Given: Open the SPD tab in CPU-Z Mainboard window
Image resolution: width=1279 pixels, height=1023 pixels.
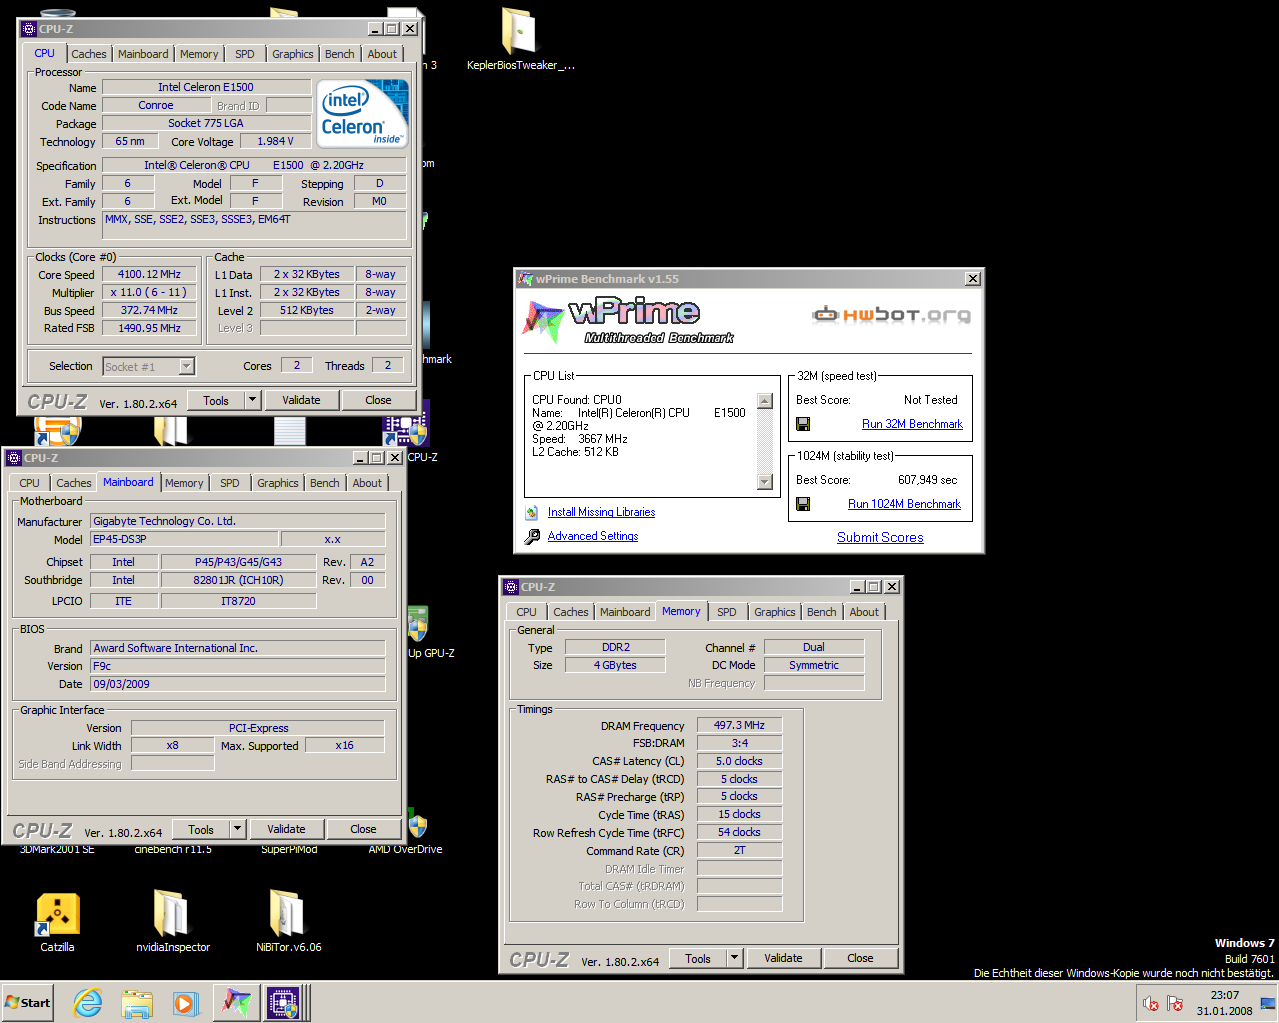Looking at the screenshot, I should [x=230, y=483].
